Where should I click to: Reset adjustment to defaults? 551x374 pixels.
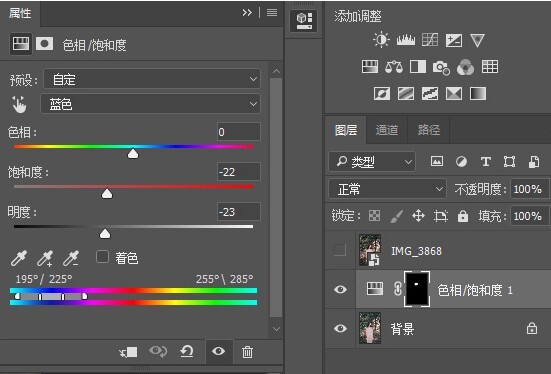coord(187,351)
